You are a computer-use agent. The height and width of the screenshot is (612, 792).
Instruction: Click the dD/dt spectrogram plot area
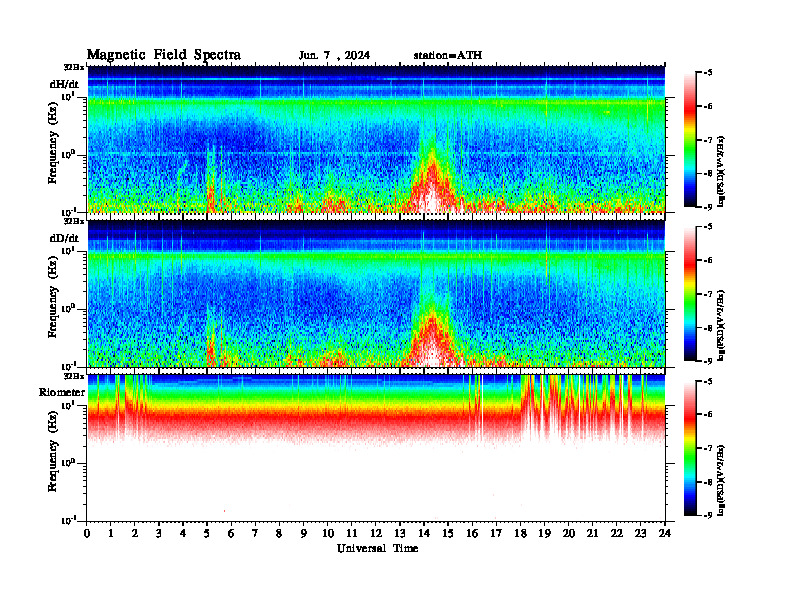(376, 293)
